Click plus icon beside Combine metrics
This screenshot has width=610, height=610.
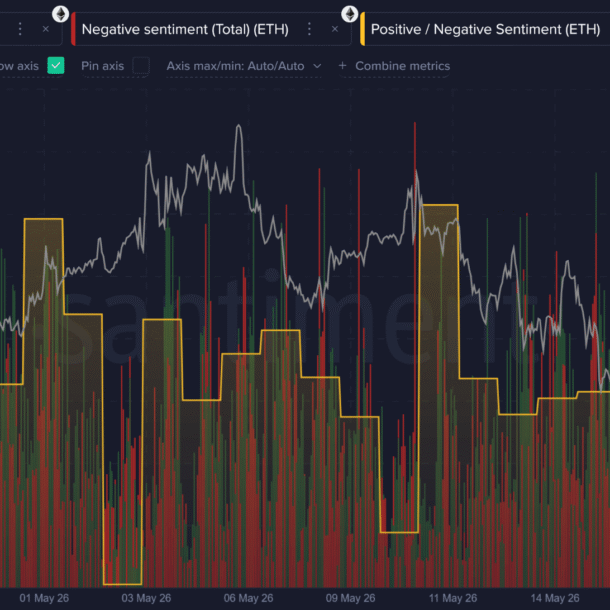point(342,66)
